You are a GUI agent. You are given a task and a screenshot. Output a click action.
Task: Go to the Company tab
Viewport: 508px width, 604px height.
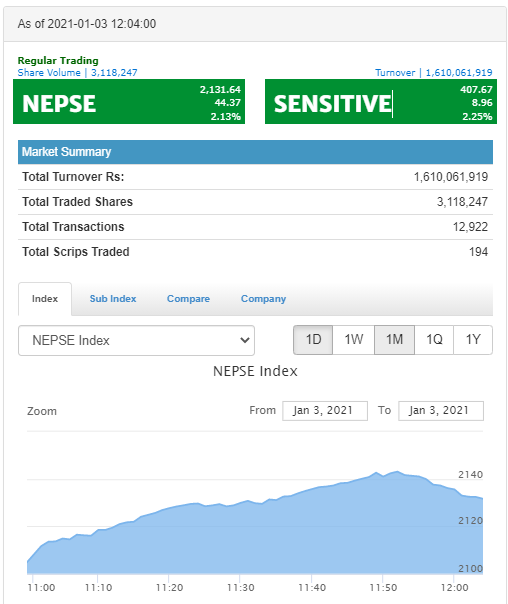pyautogui.click(x=263, y=299)
